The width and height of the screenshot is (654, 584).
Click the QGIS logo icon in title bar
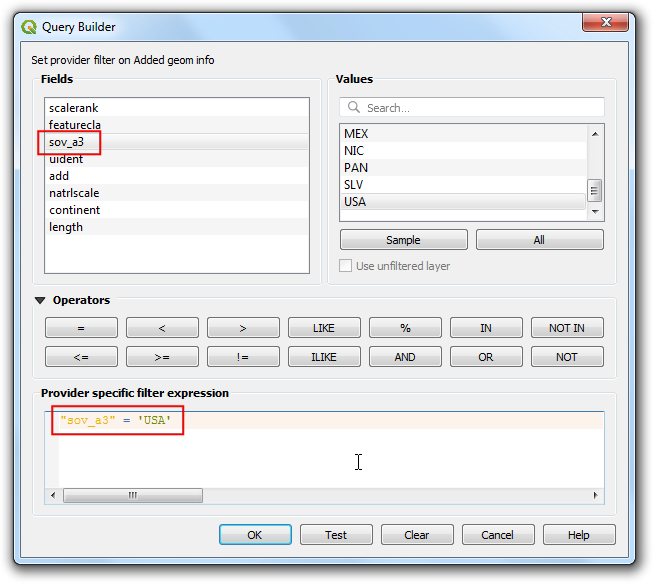pos(28,27)
